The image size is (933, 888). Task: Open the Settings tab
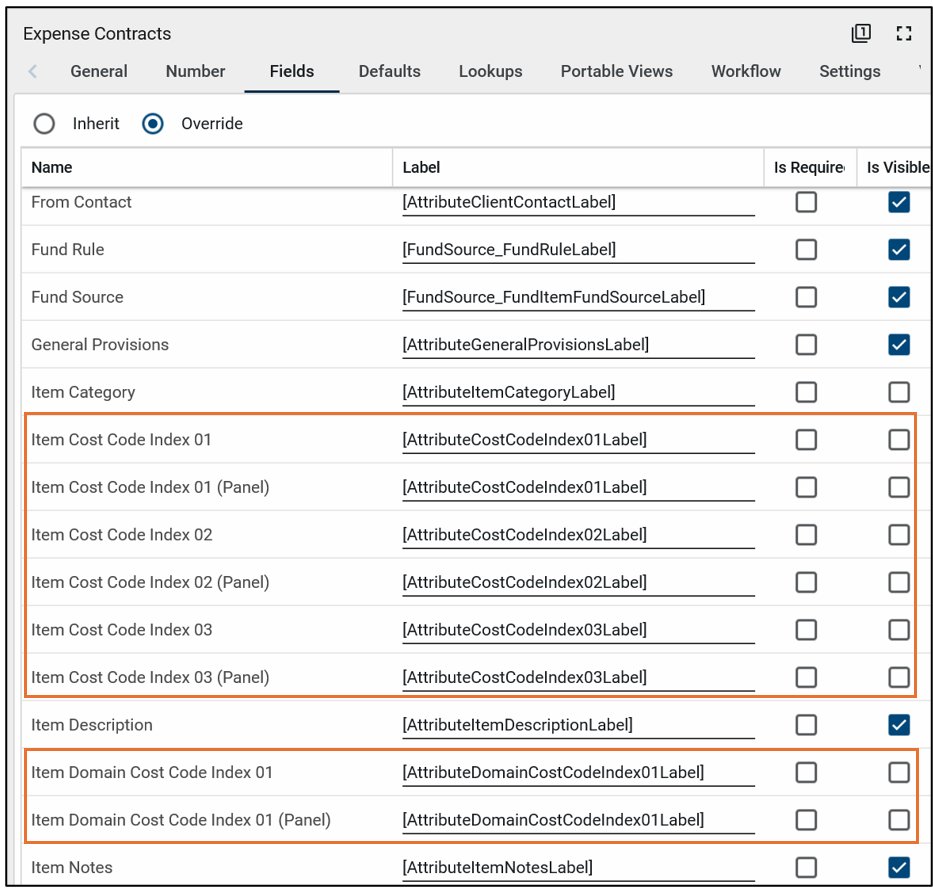tap(849, 72)
